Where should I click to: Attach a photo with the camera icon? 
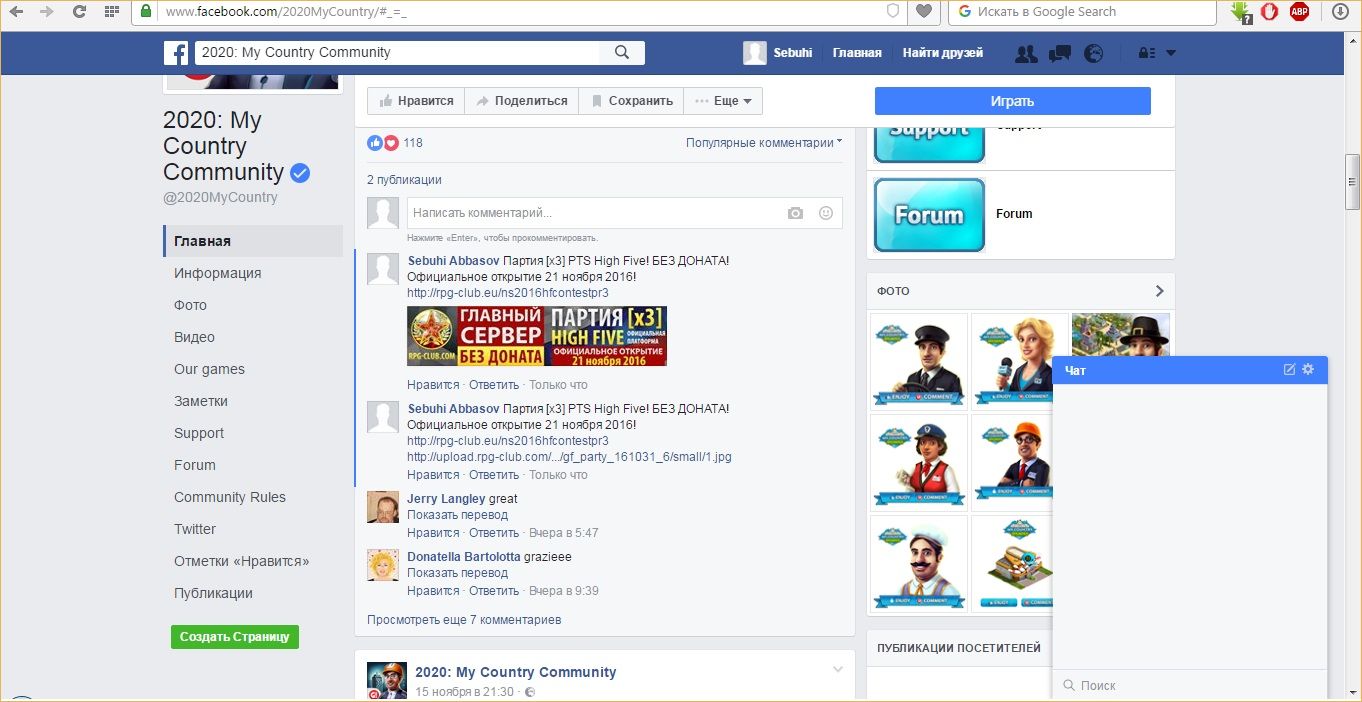tap(795, 213)
